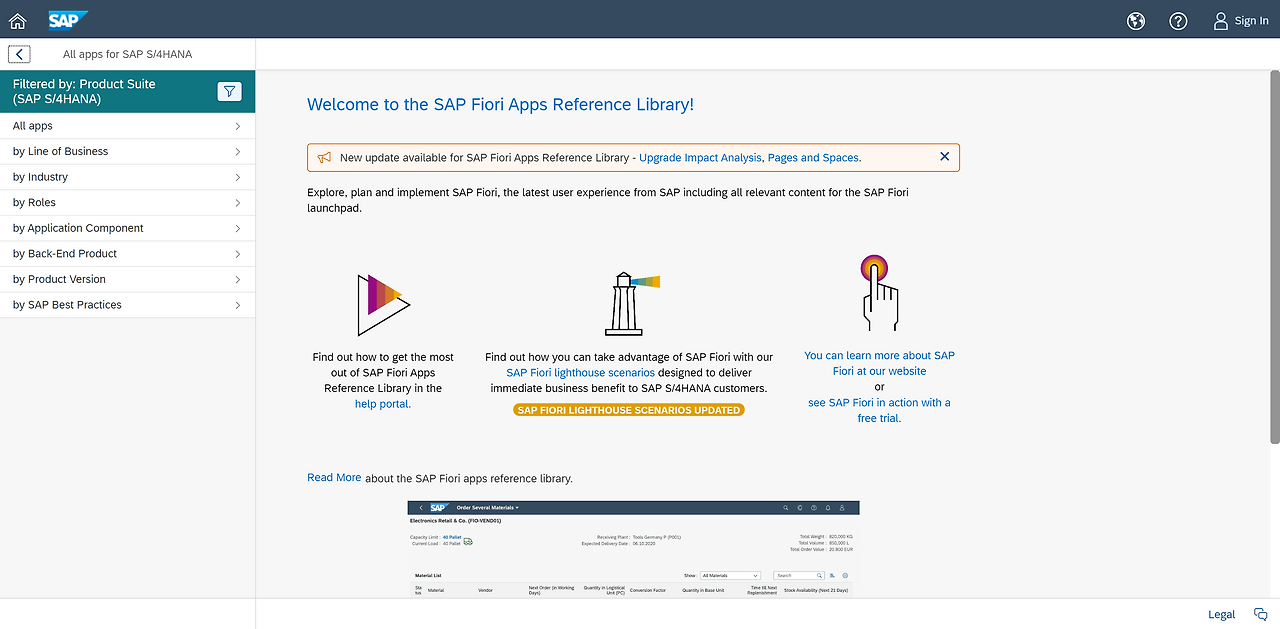The width and height of the screenshot is (1280, 629).
Task: Open the Upgrade Impact Analysis link
Action: pos(700,158)
